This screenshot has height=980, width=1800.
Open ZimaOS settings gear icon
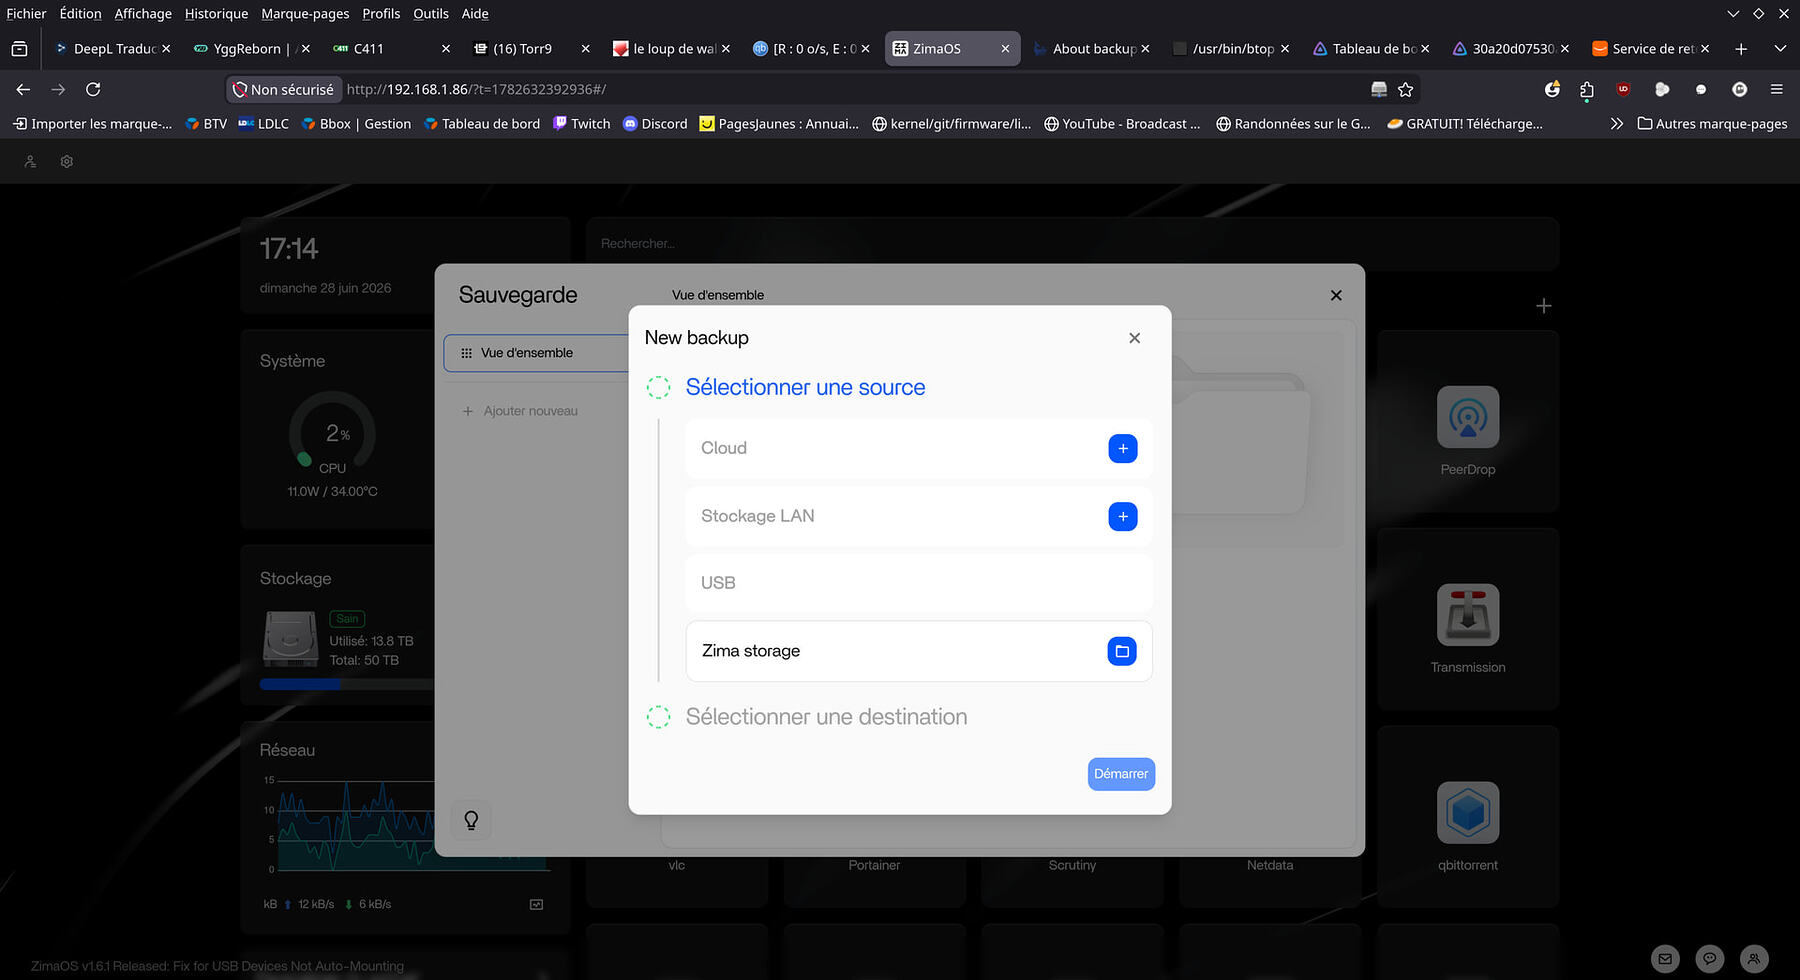67,161
